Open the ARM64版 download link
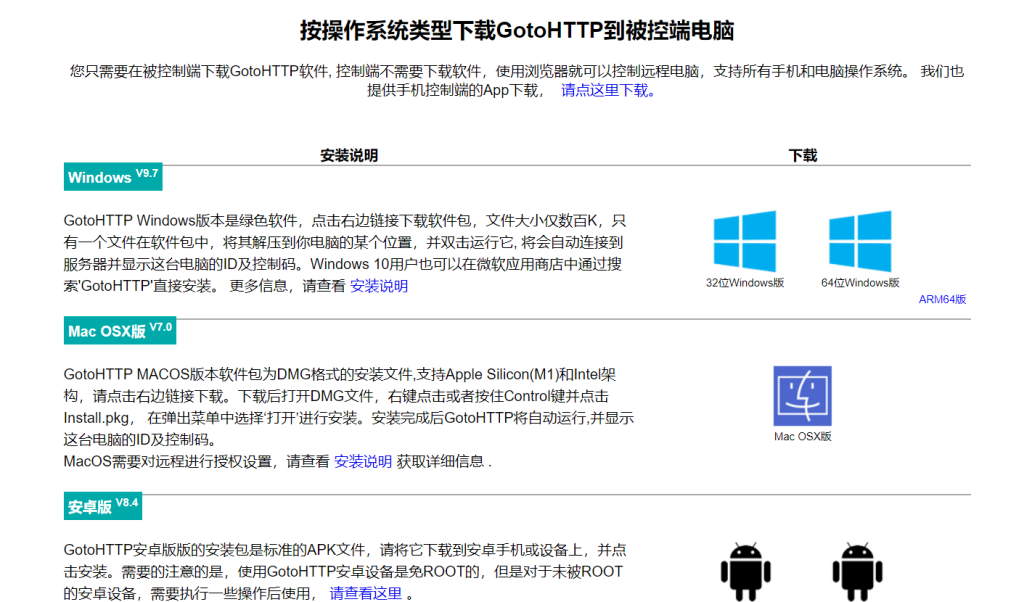 pyautogui.click(x=942, y=299)
